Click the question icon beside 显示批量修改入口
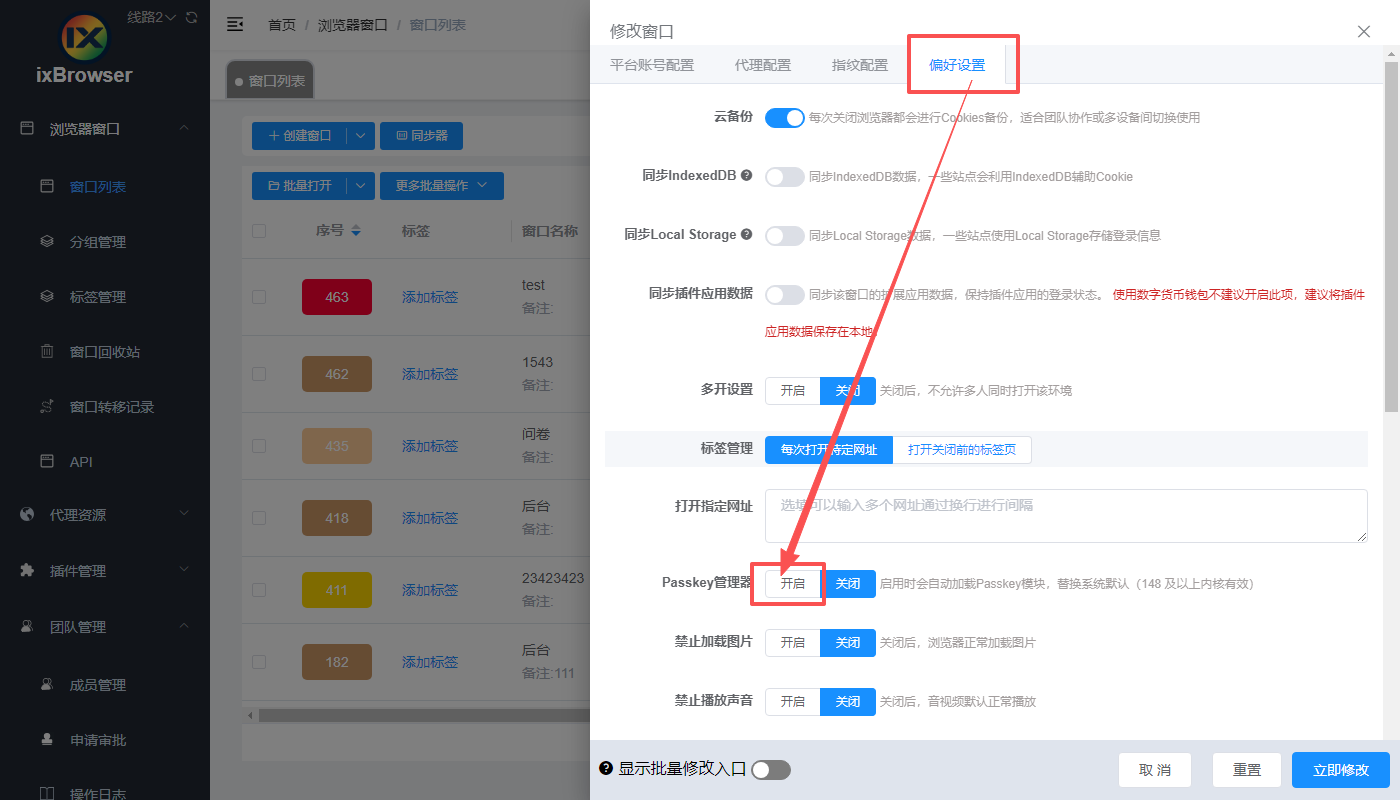Screen dimensions: 1400x800 (x=605, y=768)
